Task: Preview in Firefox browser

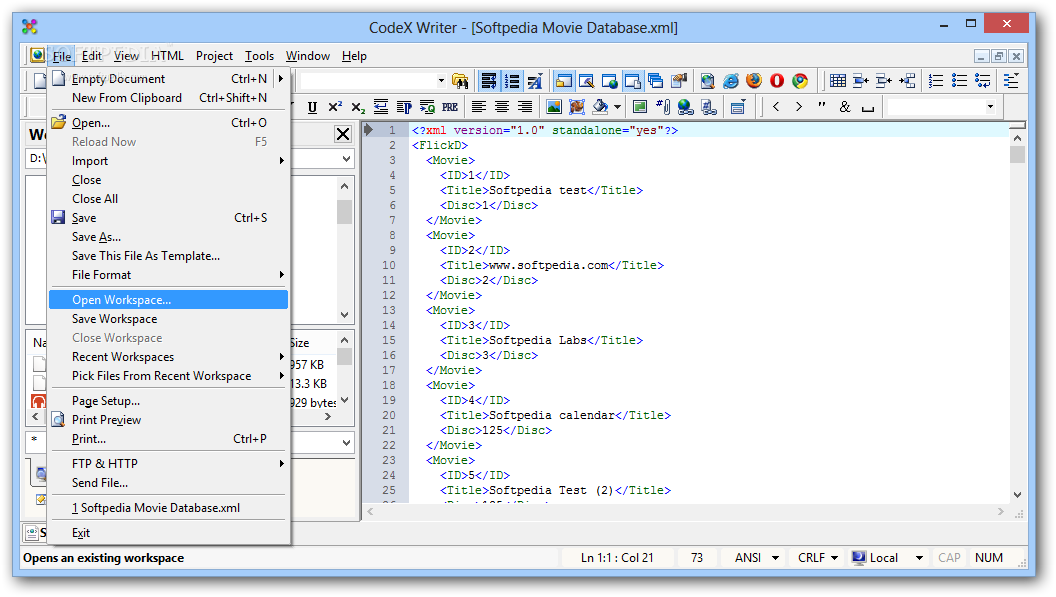Action: [754, 82]
